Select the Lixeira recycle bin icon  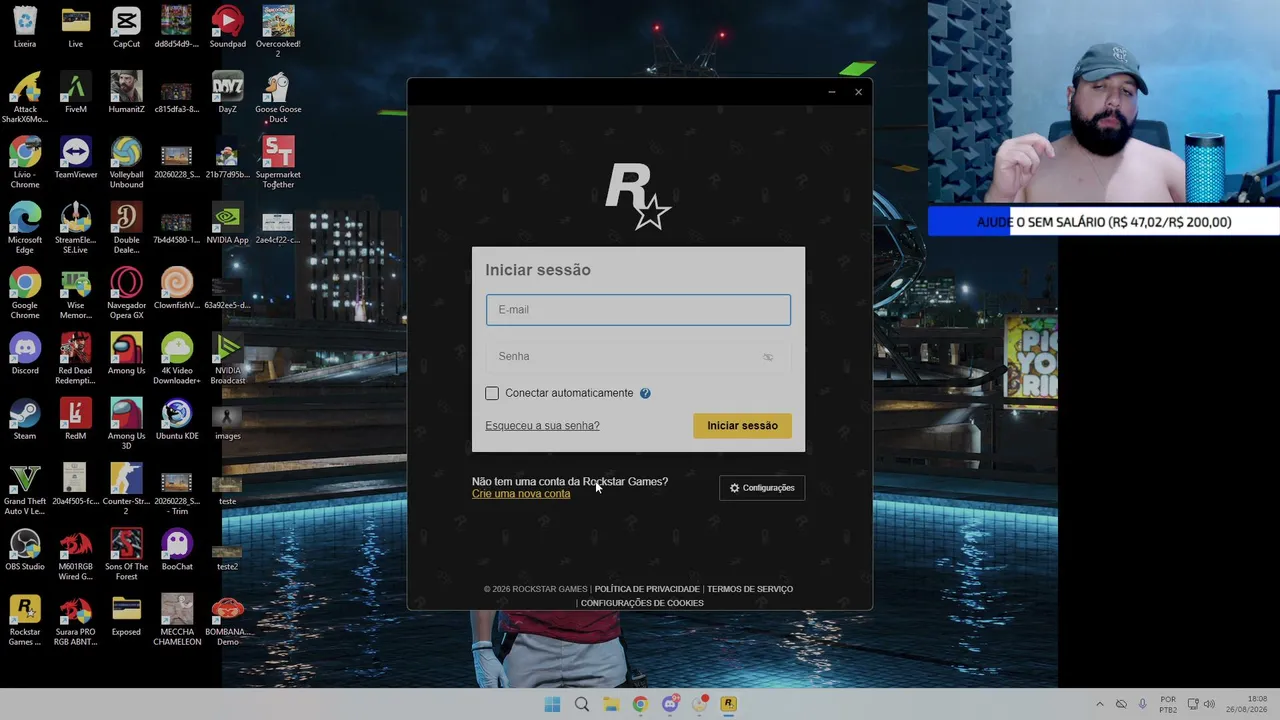click(25, 27)
